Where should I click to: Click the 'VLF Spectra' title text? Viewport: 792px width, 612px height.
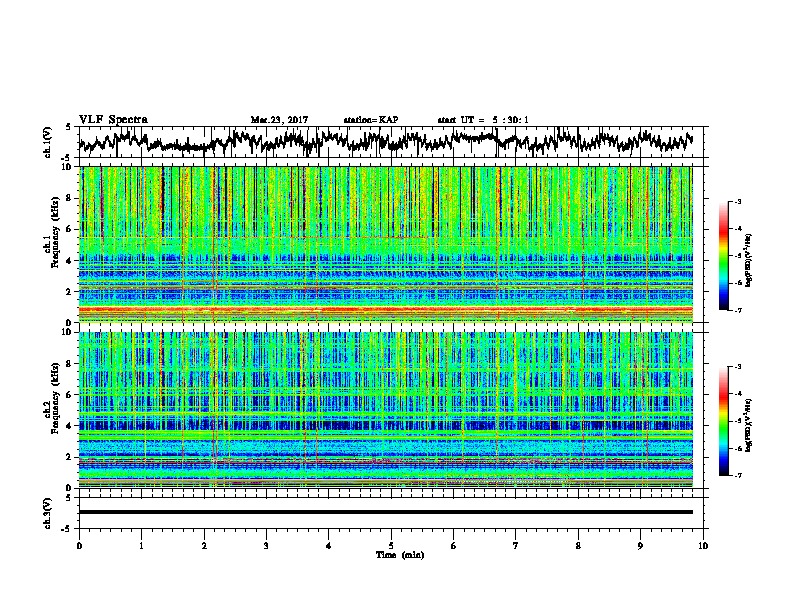click(x=113, y=120)
